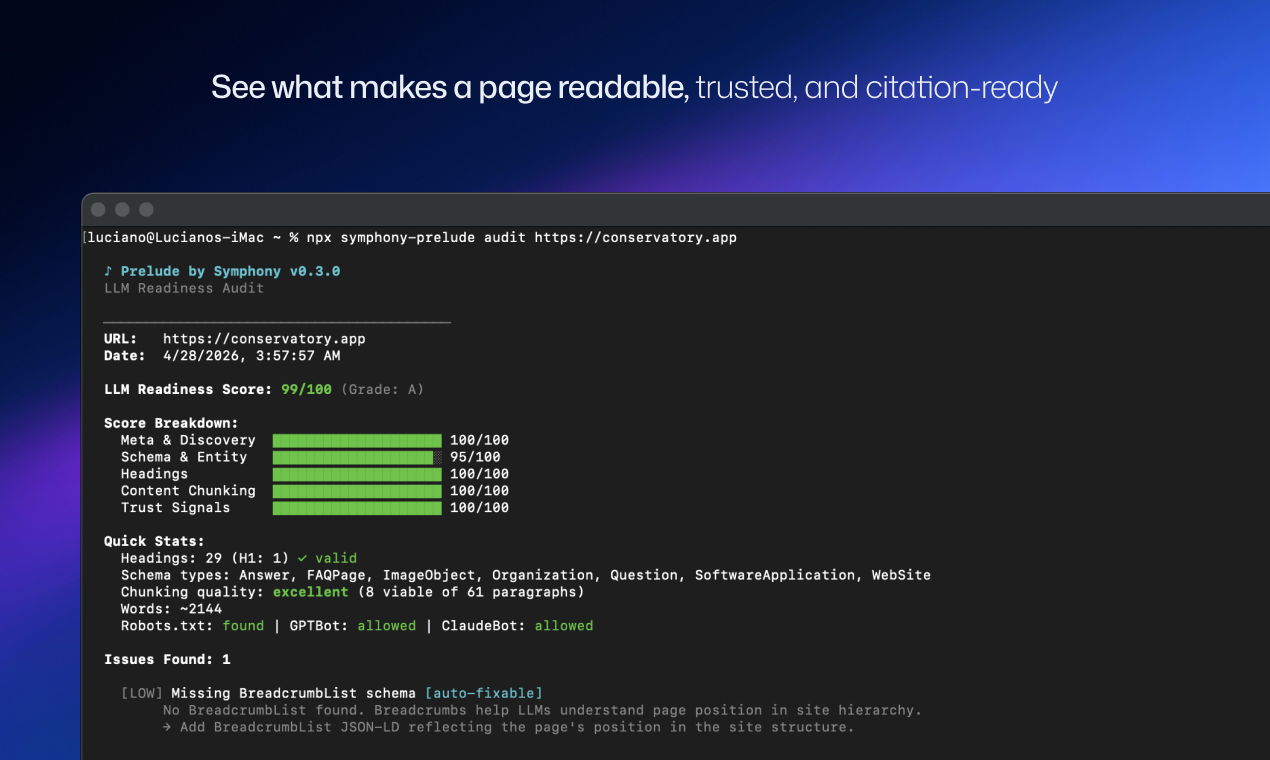
Task: Click the arrow before 'Add BreadcrumbList JSON-LD'
Action: [167, 727]
